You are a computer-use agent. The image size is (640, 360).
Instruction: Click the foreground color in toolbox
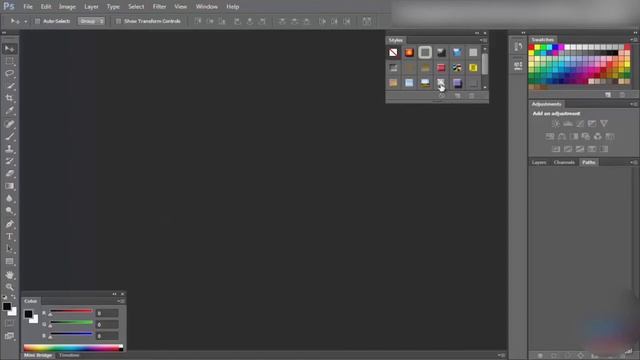(x=7, y=307)
